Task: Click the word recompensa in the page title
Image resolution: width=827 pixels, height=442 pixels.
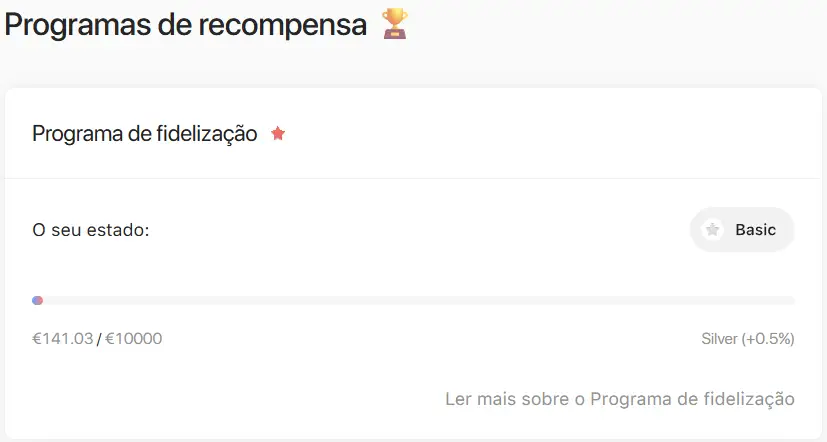Action: point(283,25)
